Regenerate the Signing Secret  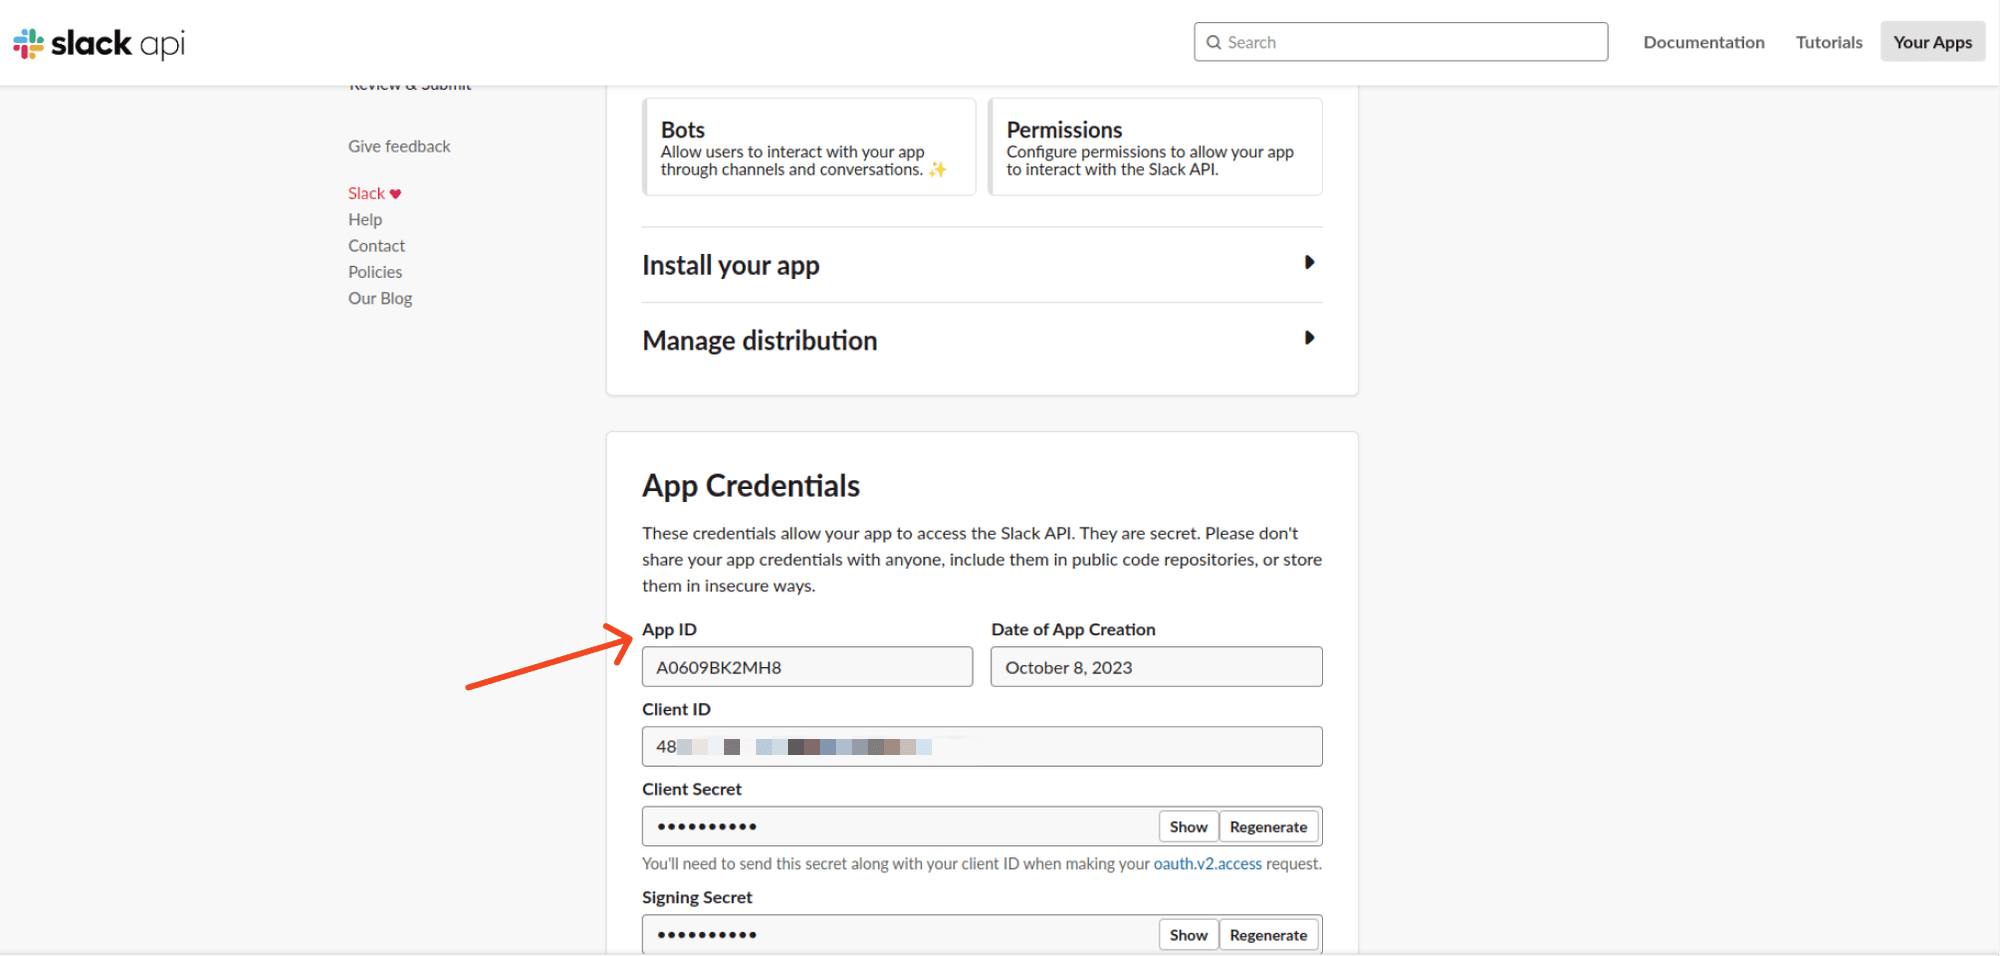pos(1268,934)
